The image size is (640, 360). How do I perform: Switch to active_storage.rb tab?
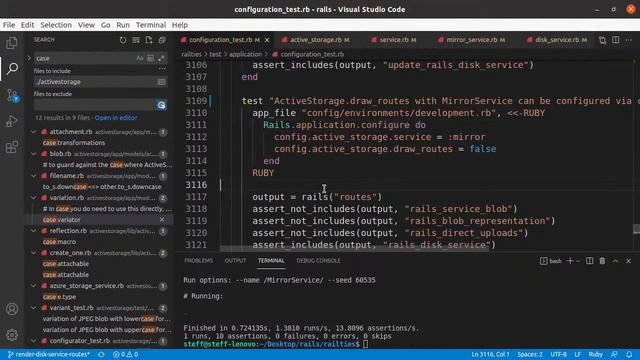pos(316,40)
